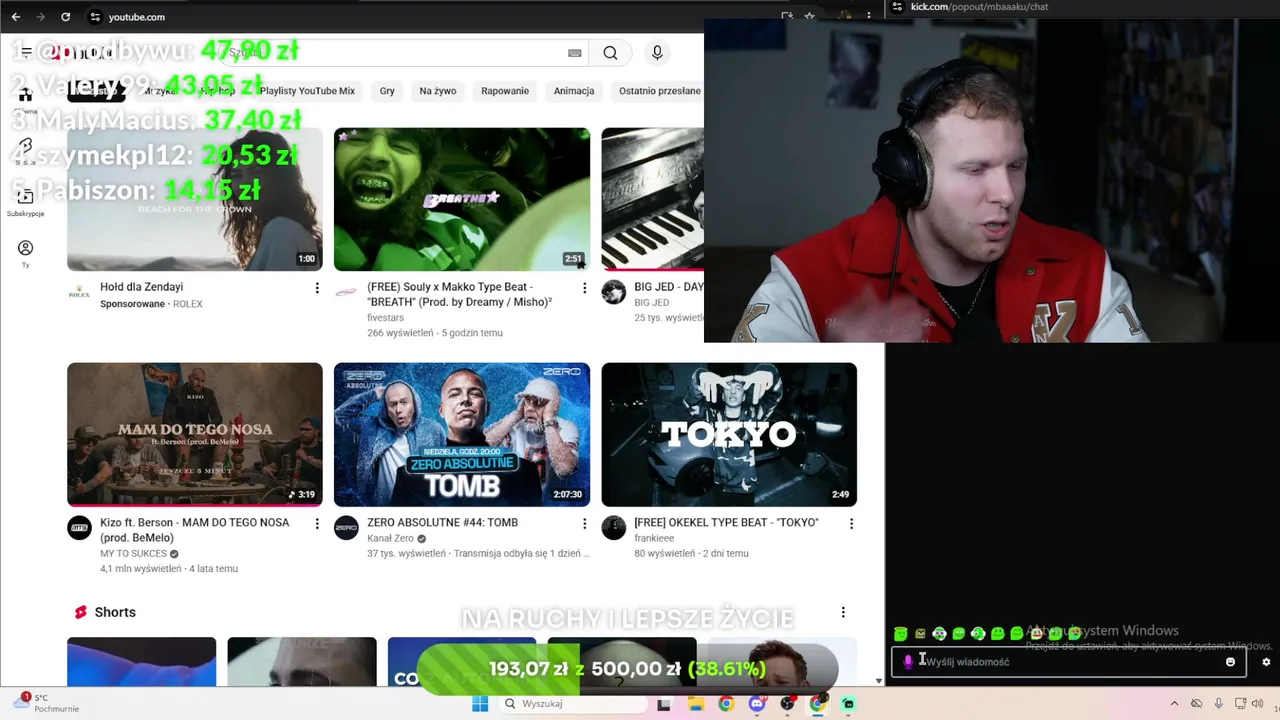The height and width of the screenshot is (720, 1280).
Task: Open options menu for Souly x Makko beat
Action: (584, 288)
